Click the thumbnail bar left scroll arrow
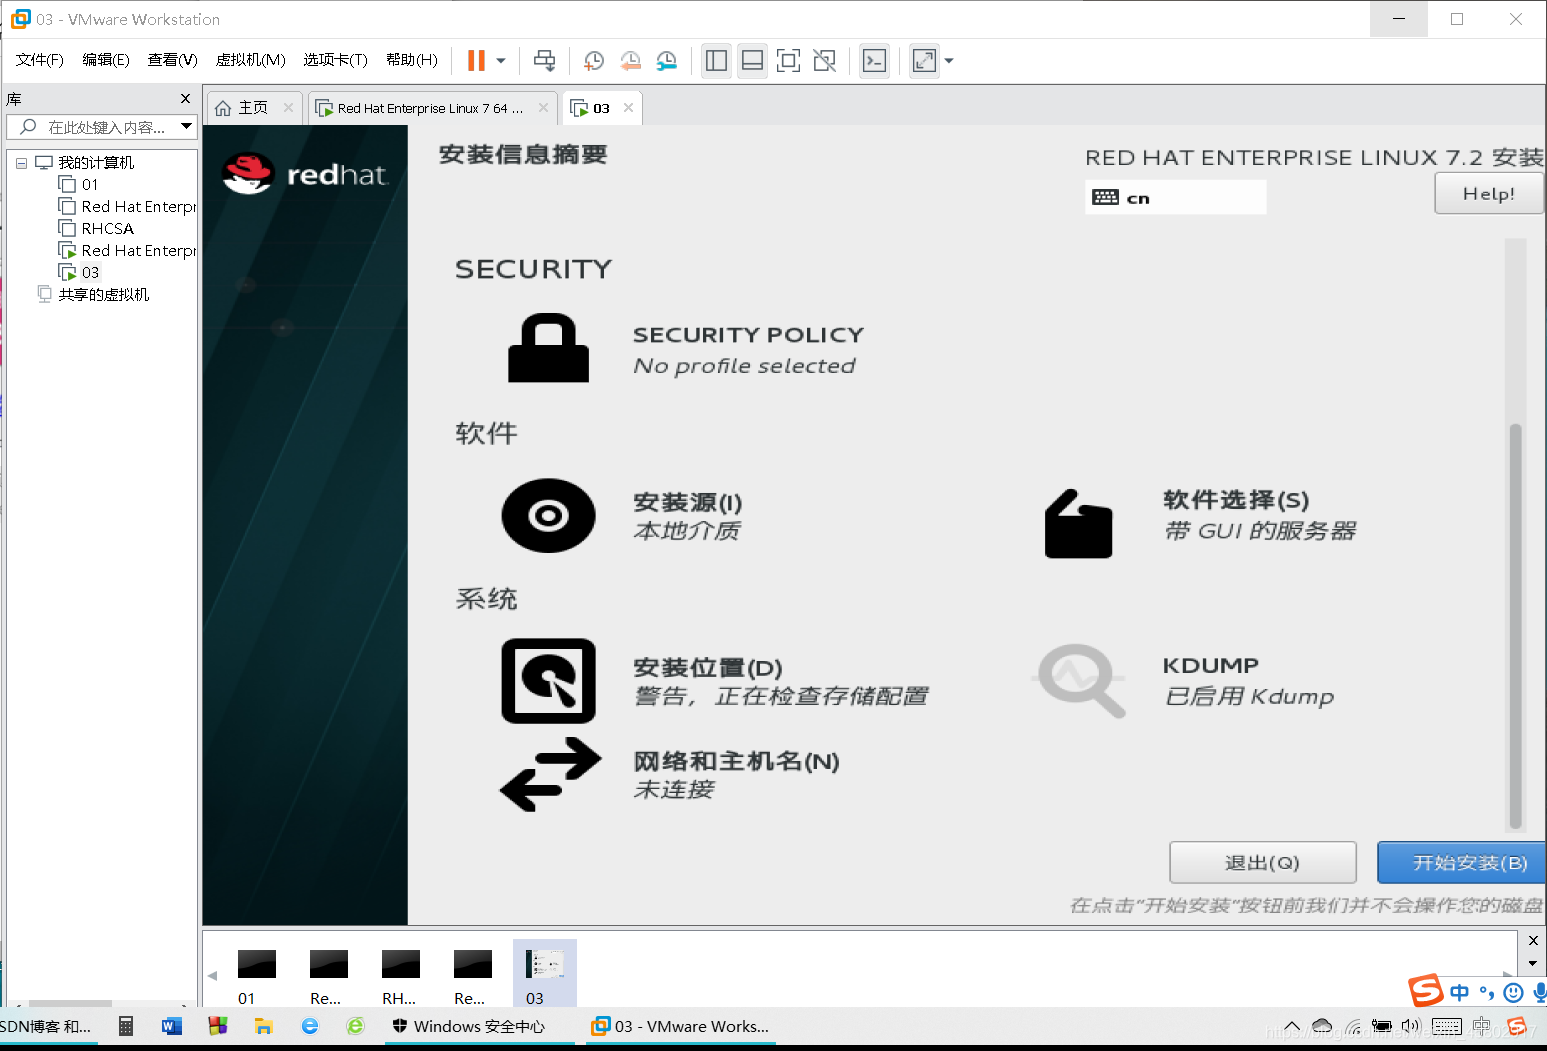The image size is (1547, 1051). 212,975
